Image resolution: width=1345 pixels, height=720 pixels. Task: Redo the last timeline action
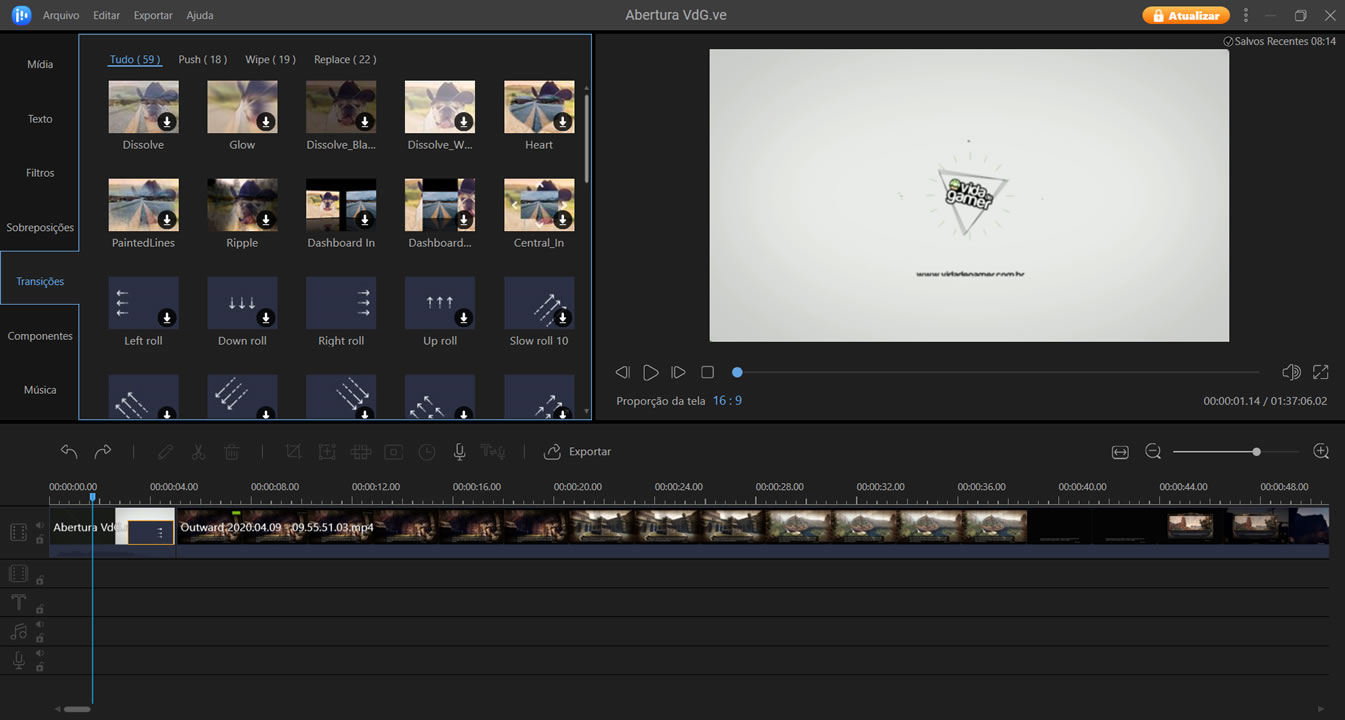(x=102, y=452)
